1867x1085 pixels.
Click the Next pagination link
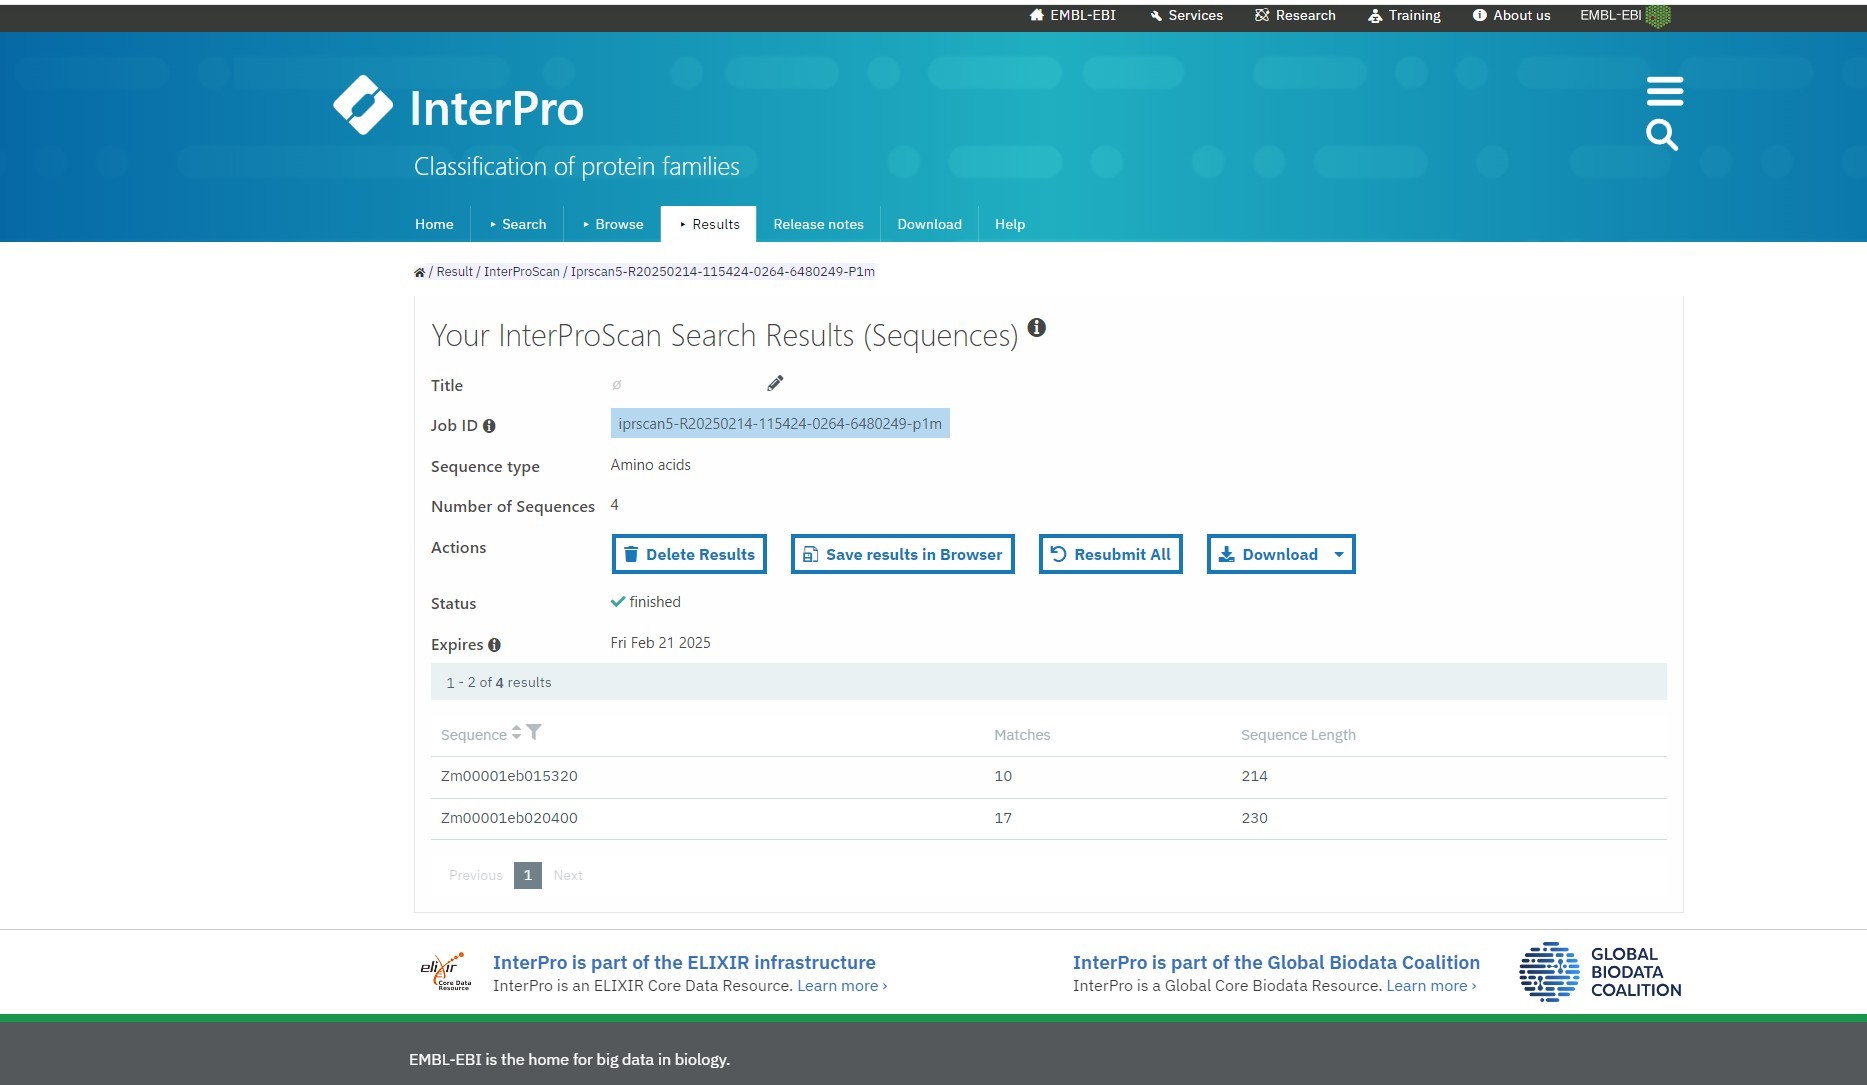click(x=568, y=875)
